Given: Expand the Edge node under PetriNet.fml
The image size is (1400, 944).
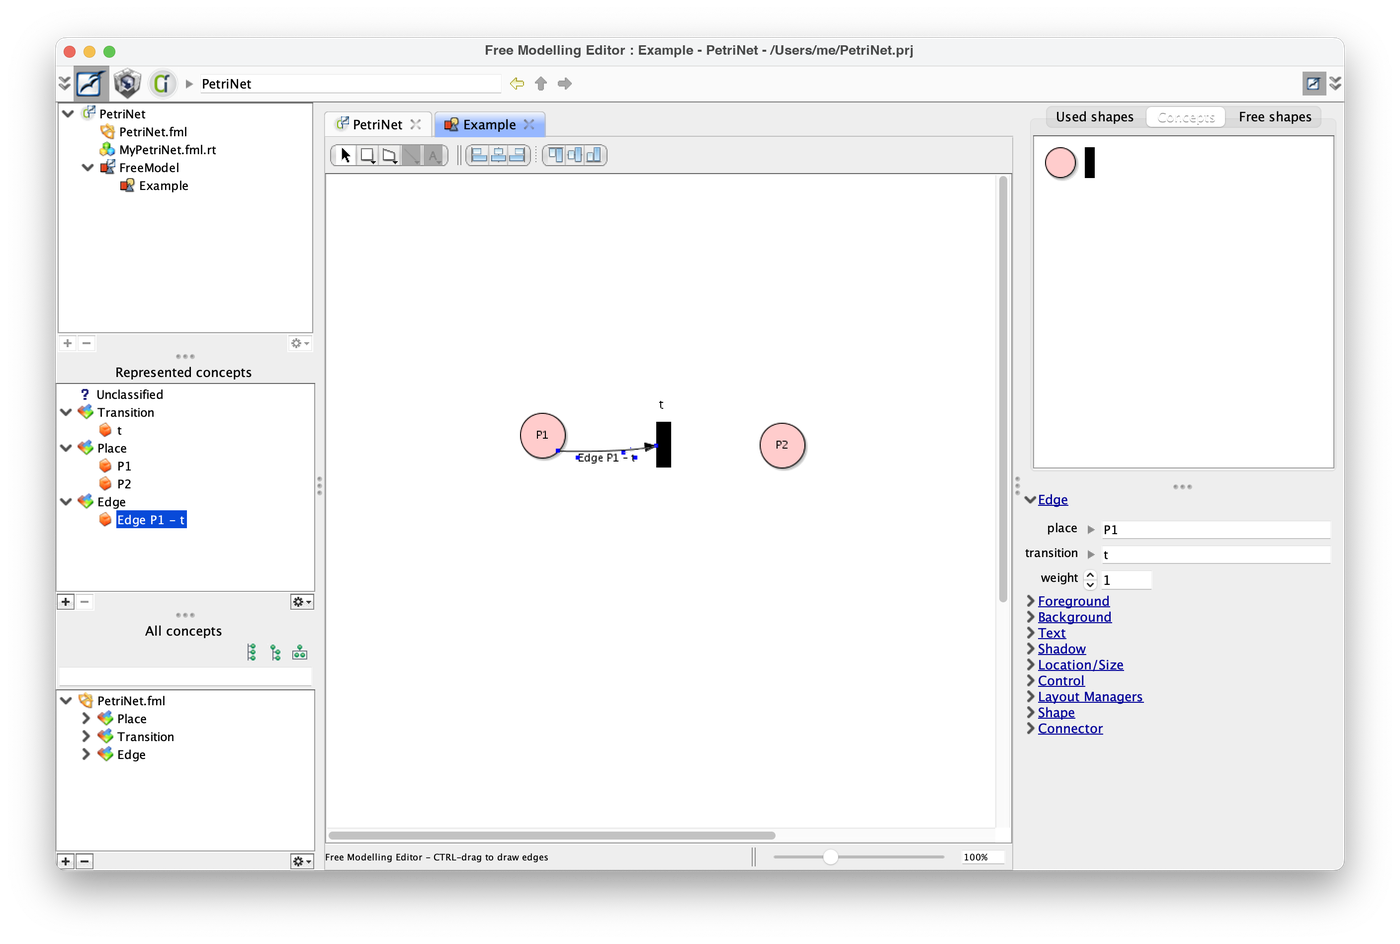Looking at the screenshot, I should click(86, 755).
